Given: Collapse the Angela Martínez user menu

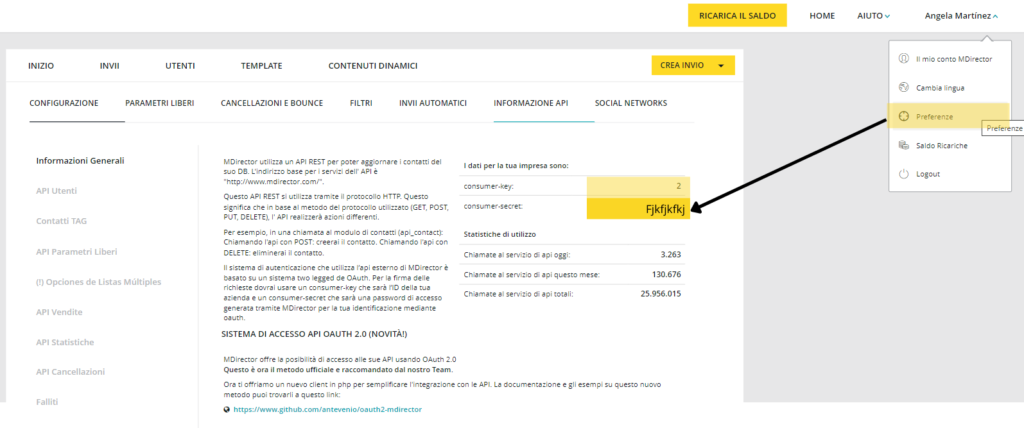Looking at the screenshot, I should coord(961,16).
